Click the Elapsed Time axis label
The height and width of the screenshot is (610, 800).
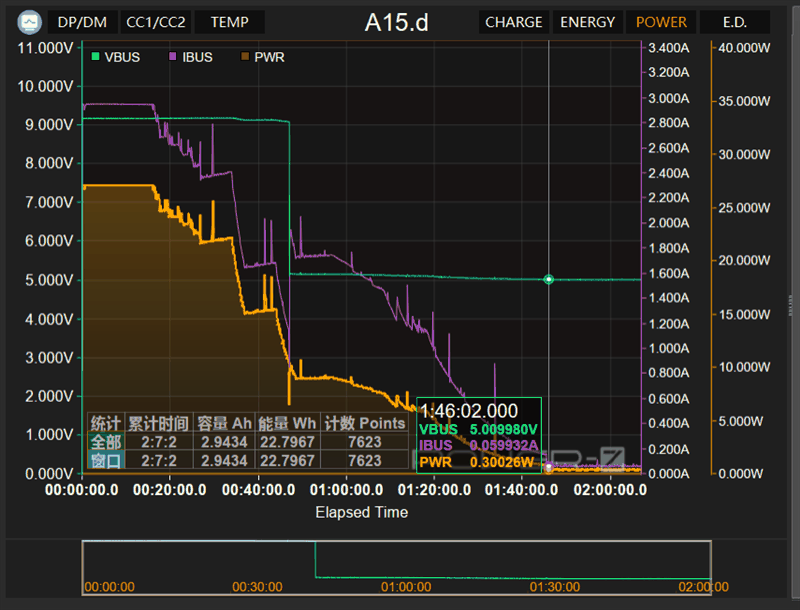click(361, 512)
